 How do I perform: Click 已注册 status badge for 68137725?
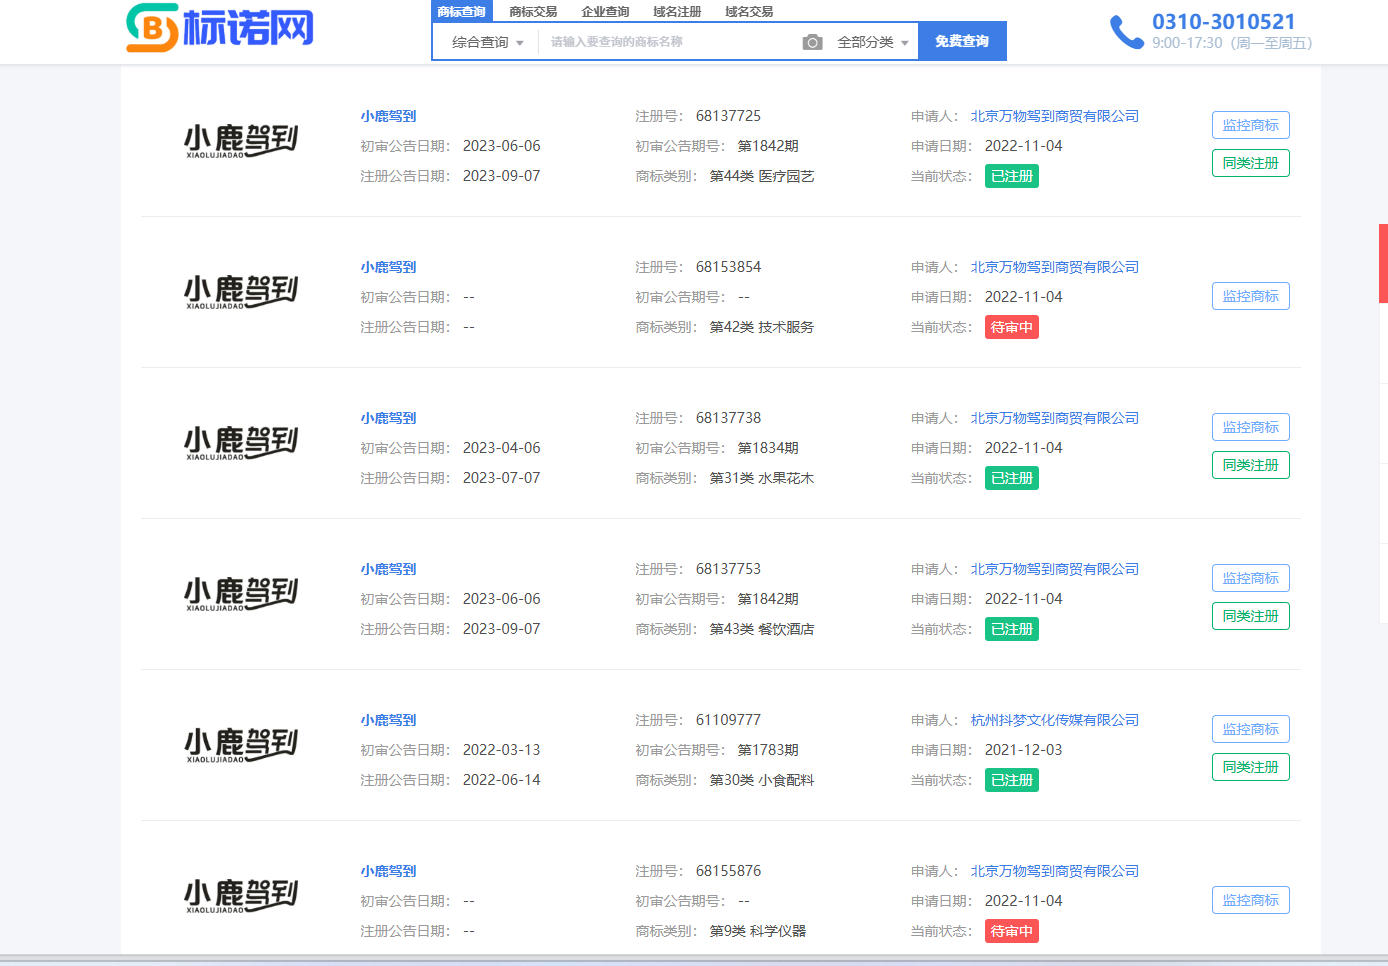(1012, 176)
